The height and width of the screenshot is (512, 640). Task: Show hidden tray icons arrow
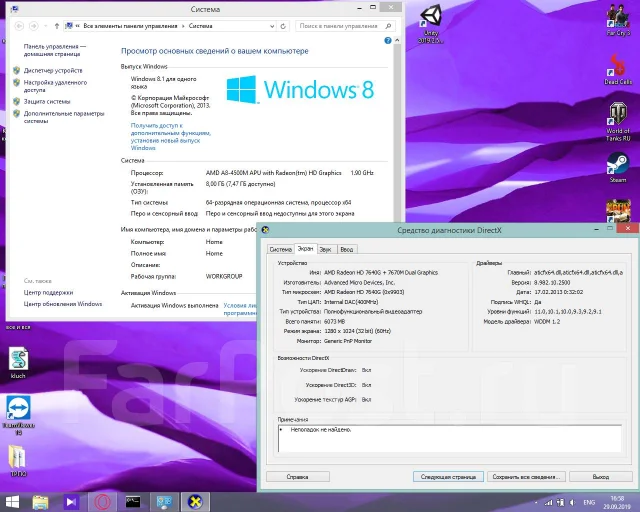[x=536, y=503]
